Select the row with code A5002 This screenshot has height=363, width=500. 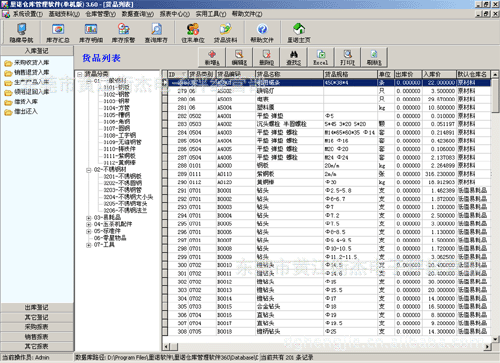(x=329, y=91)
